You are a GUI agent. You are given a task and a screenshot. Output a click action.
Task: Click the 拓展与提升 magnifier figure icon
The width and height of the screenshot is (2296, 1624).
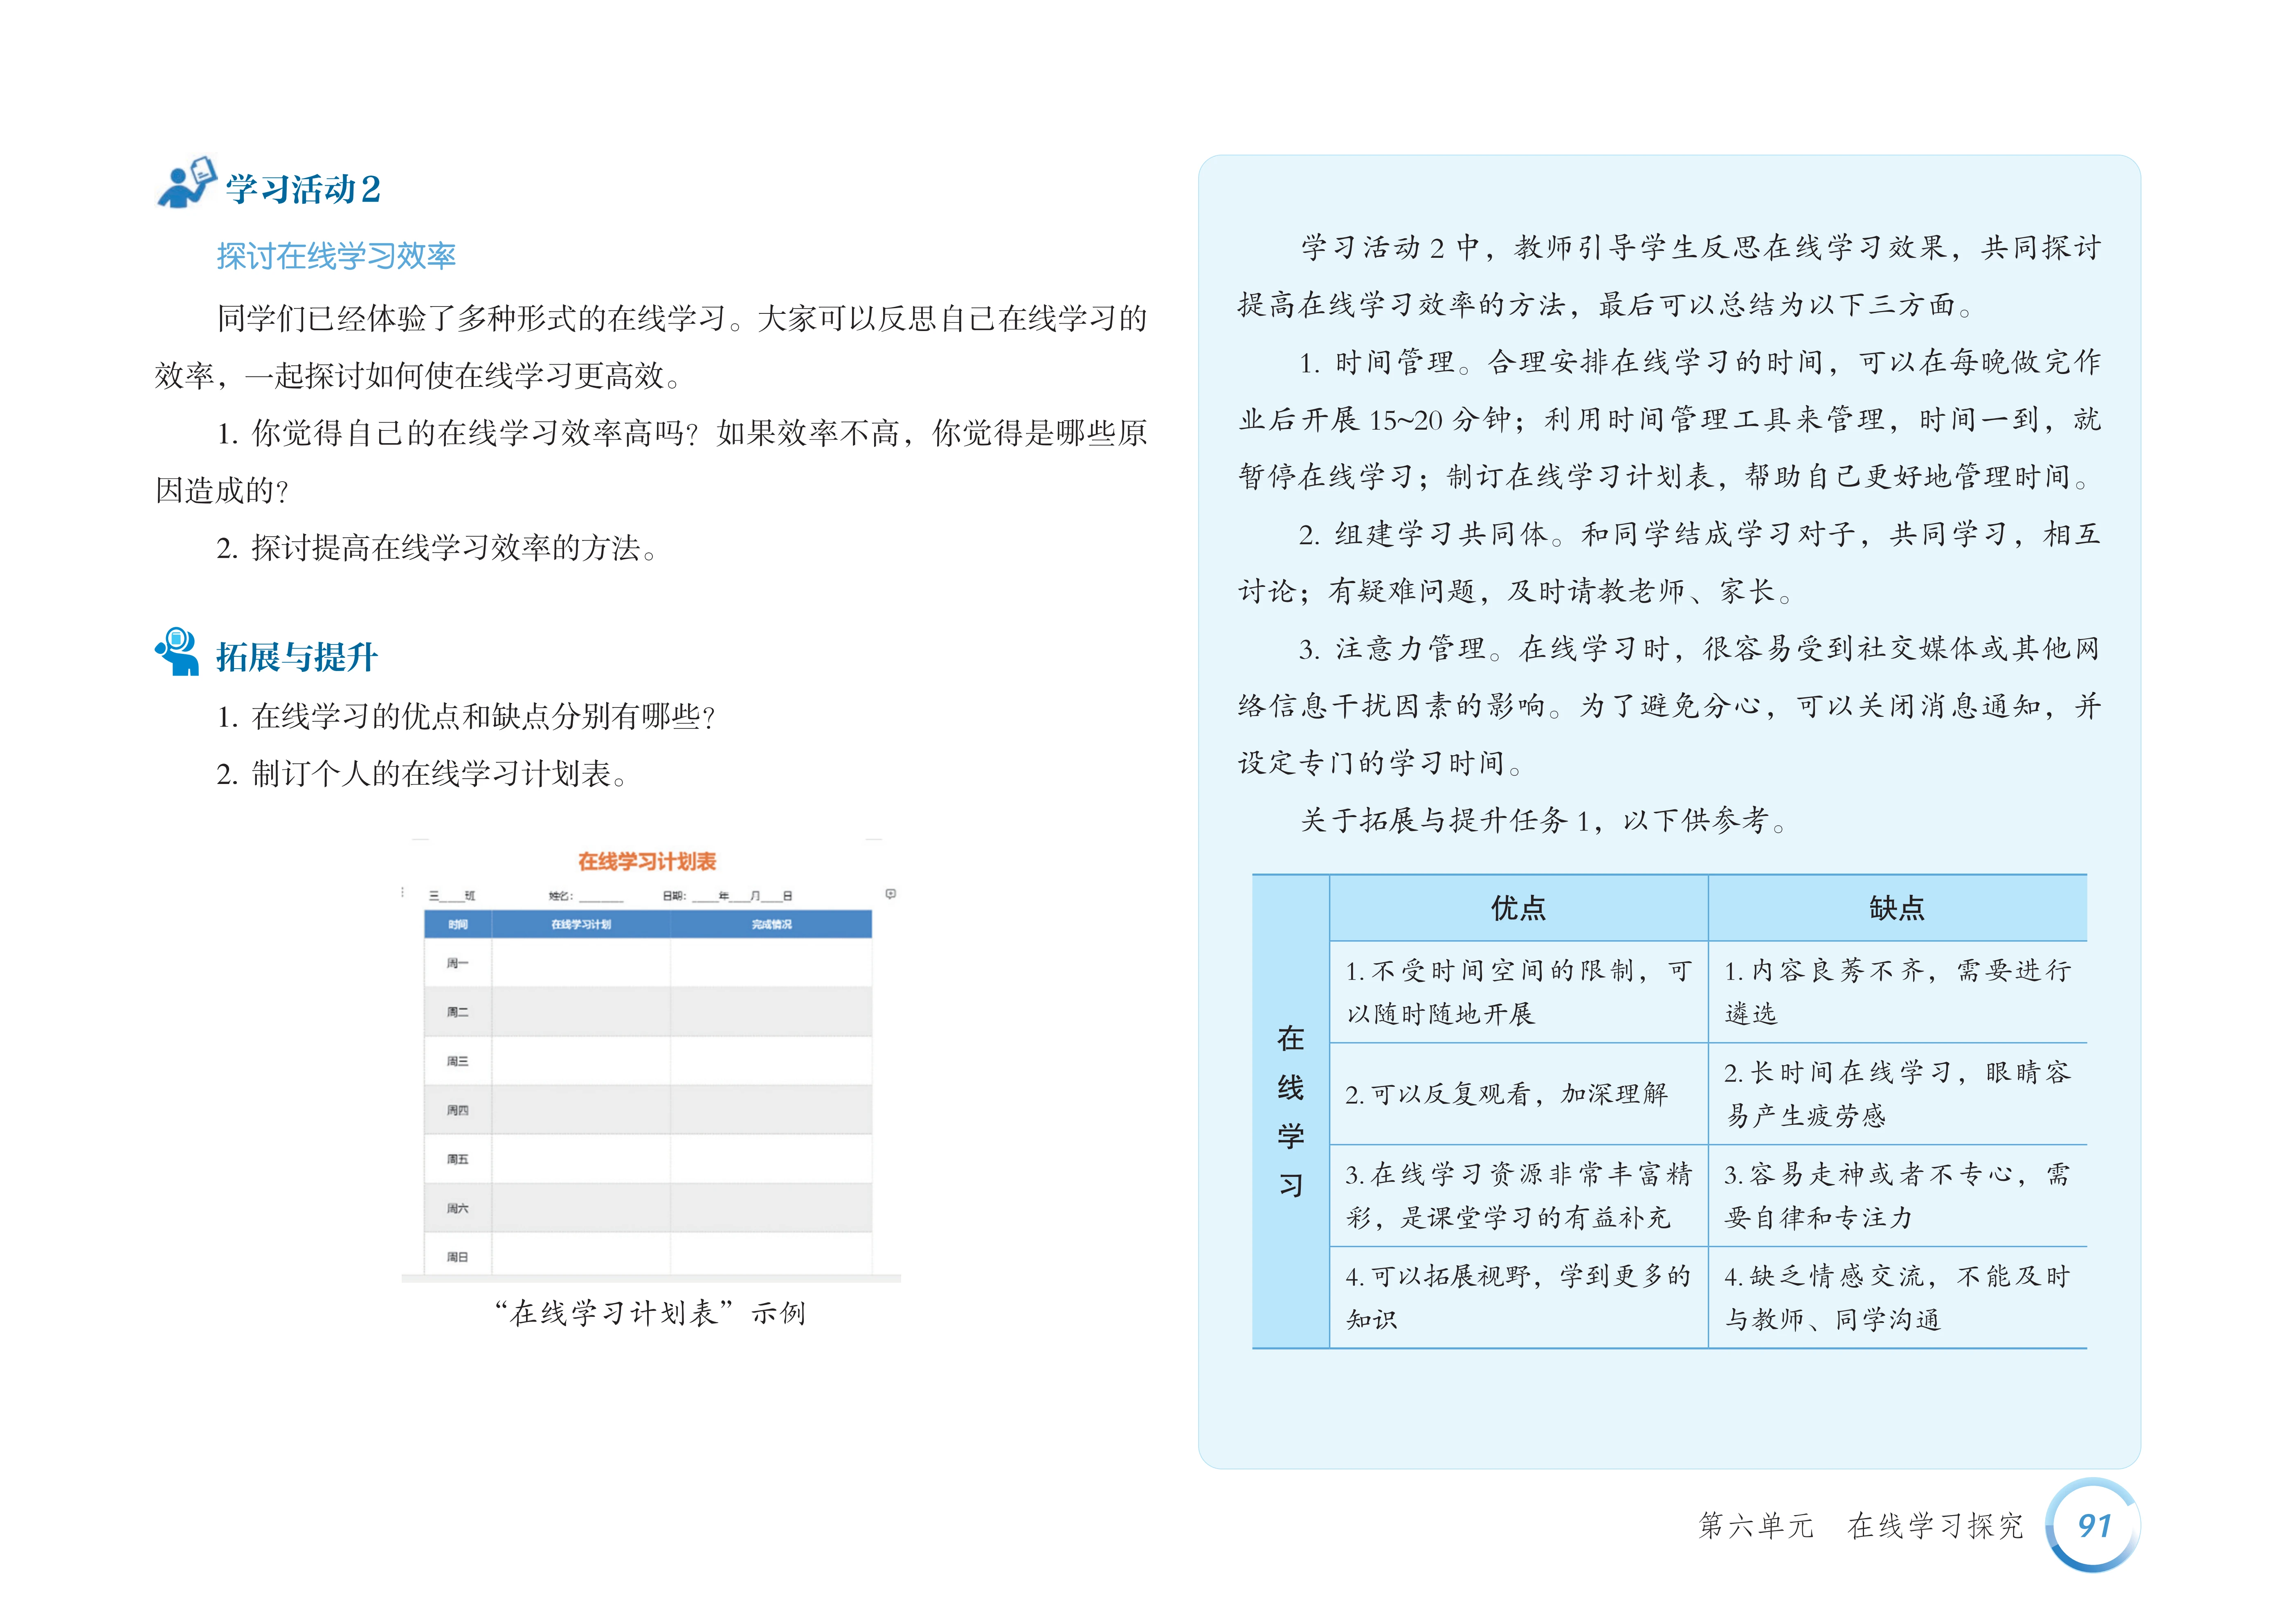click(x=177, y=652)
